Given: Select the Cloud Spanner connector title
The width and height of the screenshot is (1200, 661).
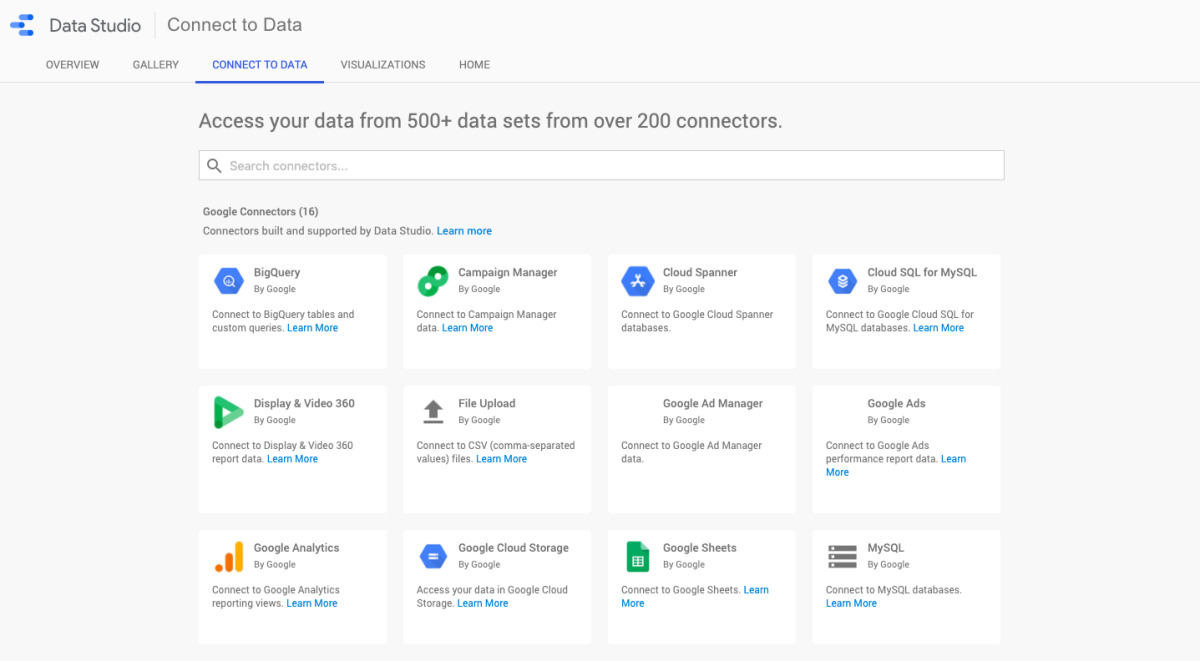Looking at the screenshot, I should click(700, 272).
